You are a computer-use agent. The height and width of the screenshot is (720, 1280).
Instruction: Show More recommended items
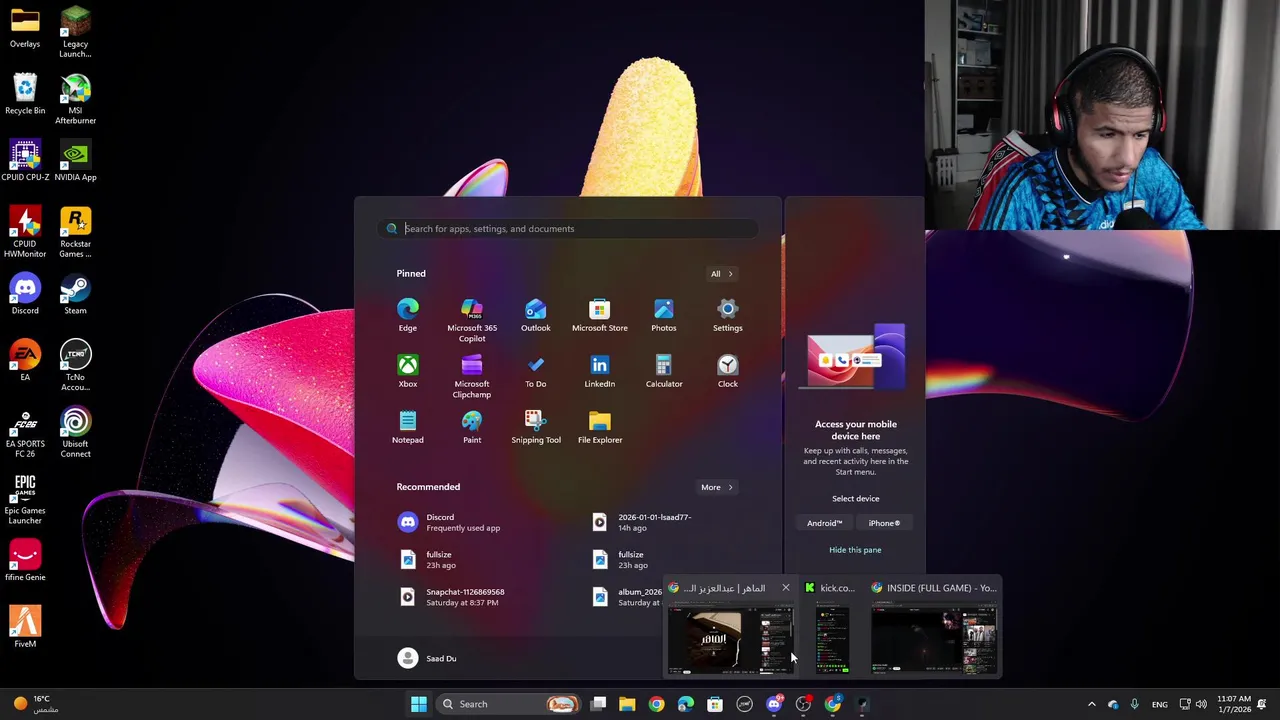[x=717, y=487]
